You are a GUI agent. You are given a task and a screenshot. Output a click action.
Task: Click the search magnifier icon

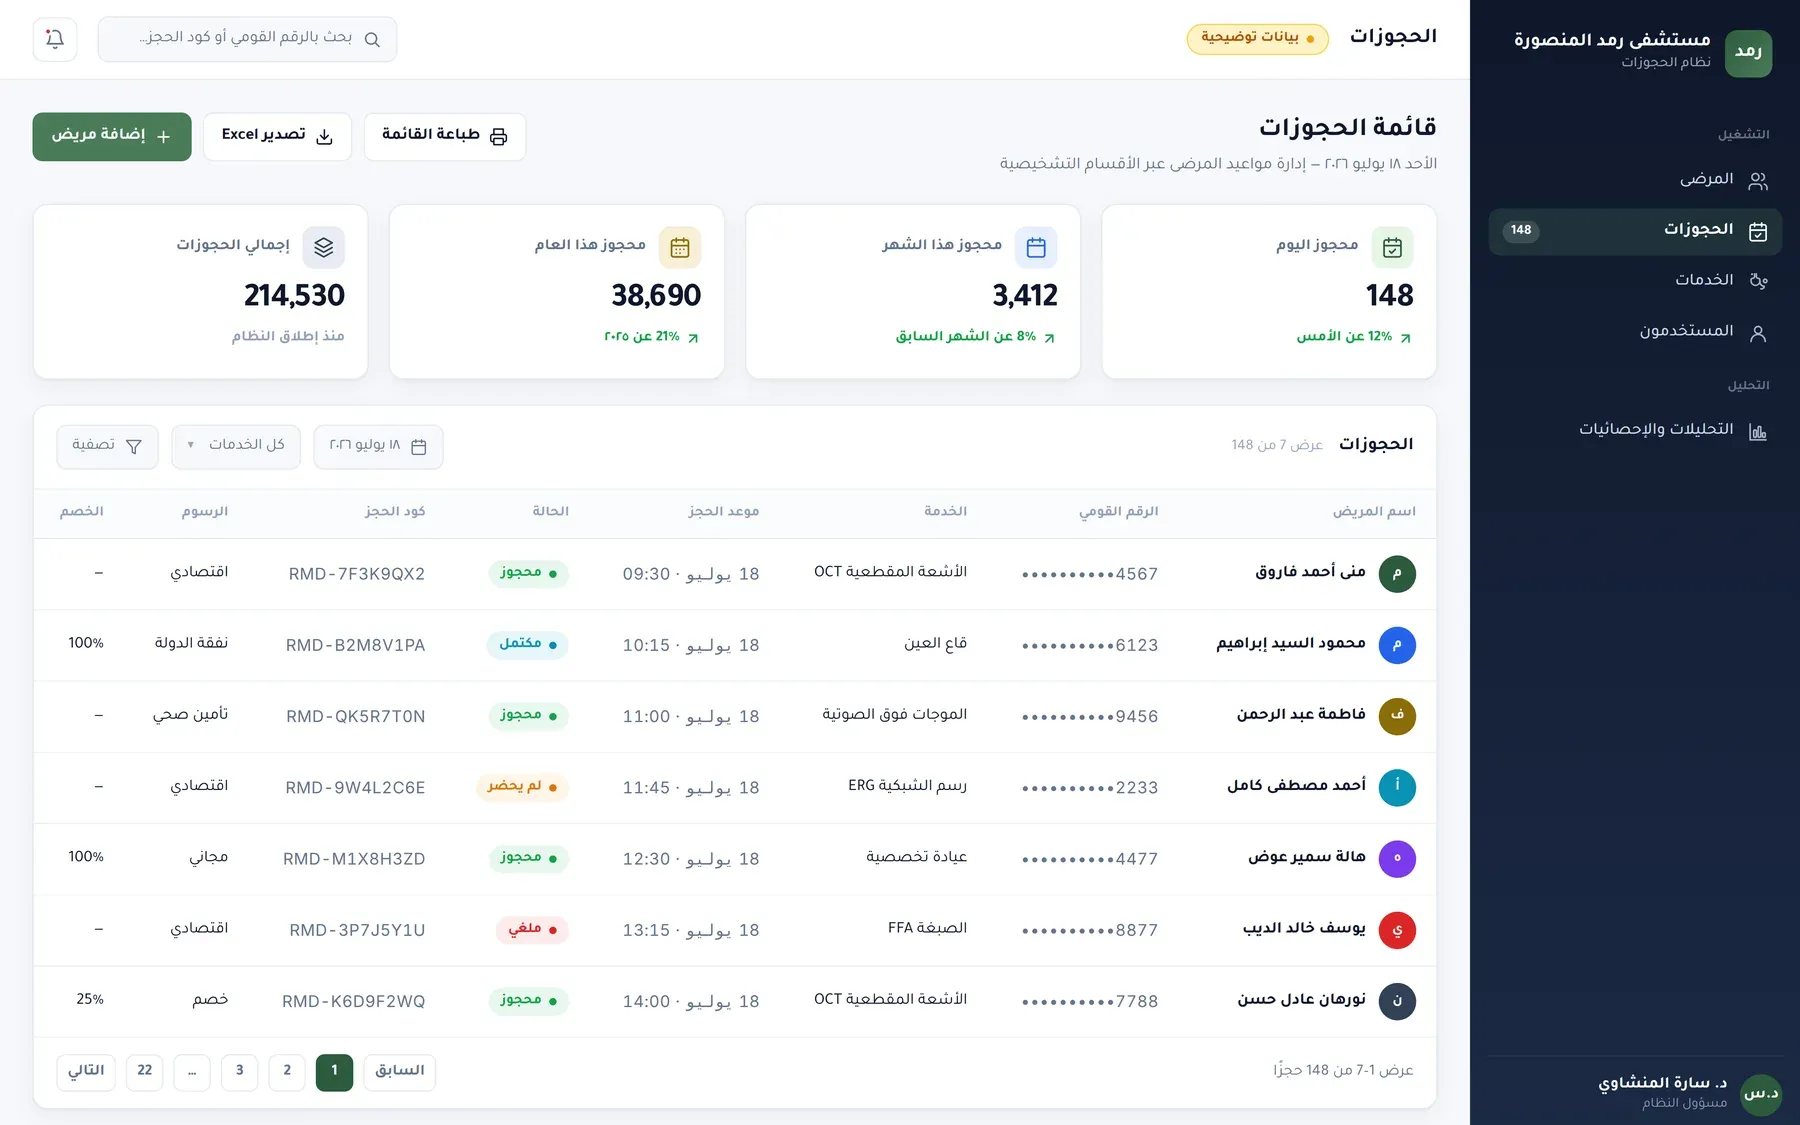pyautogui.click(x=372, y=40)
